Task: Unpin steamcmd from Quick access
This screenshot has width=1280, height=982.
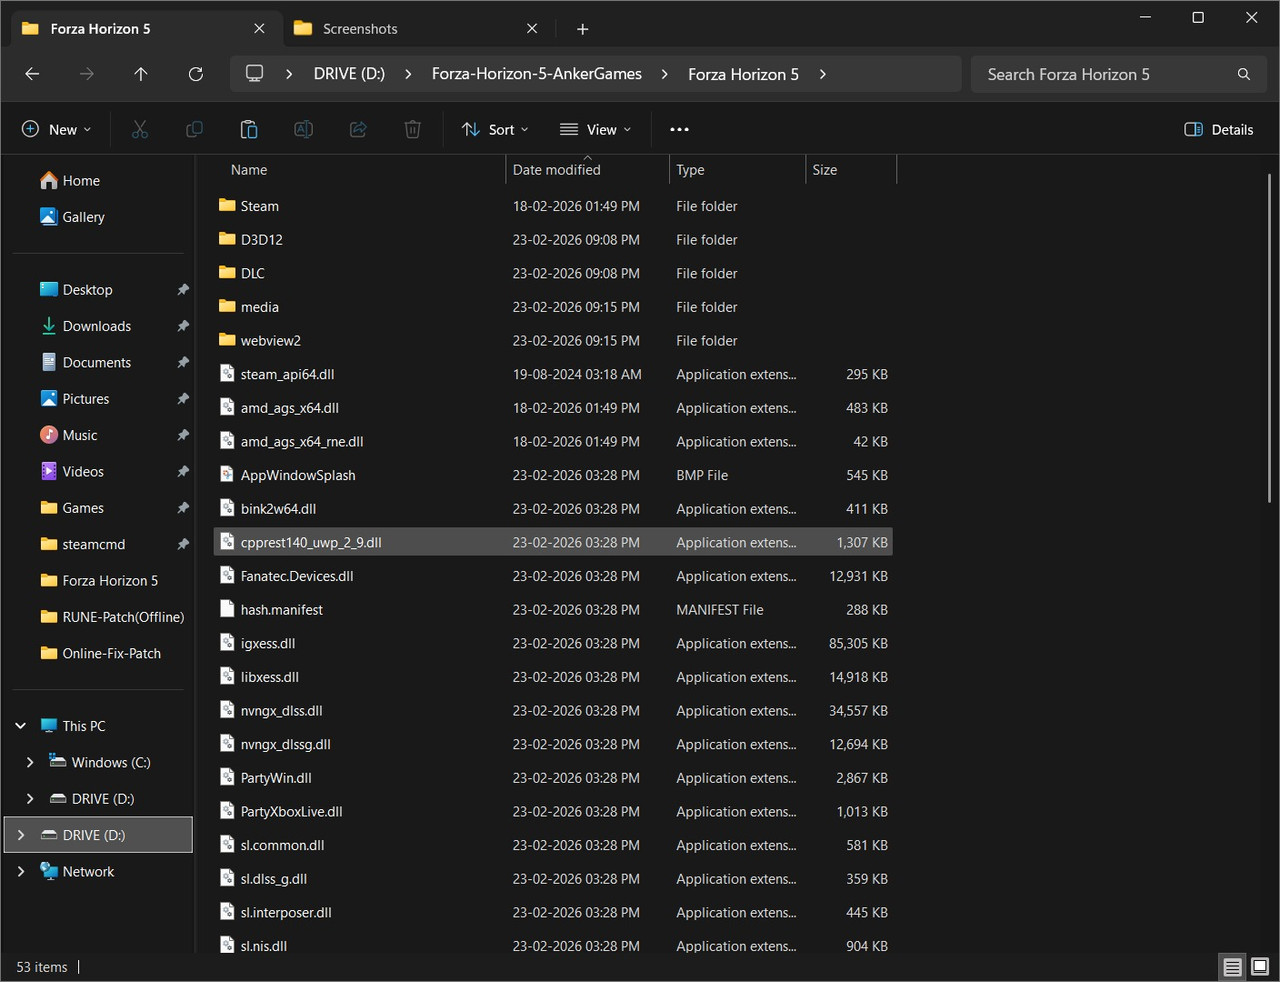Action: click(183, 544)
